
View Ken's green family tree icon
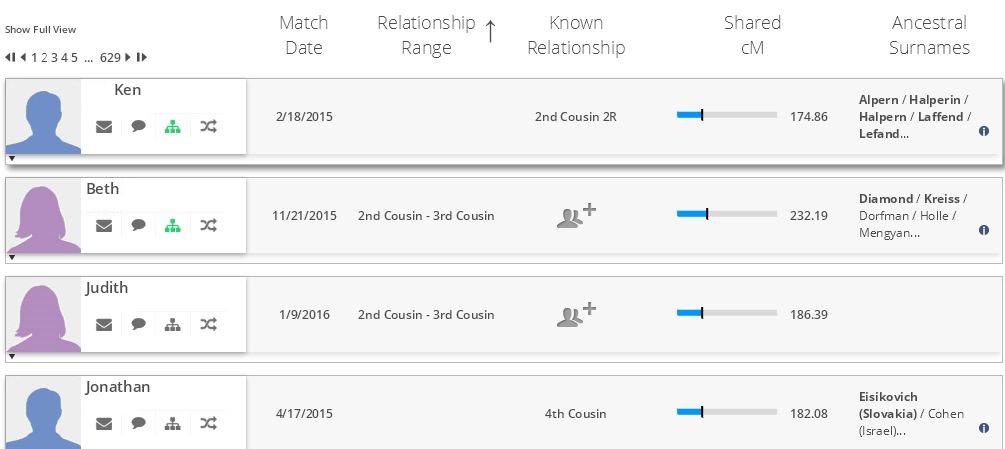click(172, 127)
